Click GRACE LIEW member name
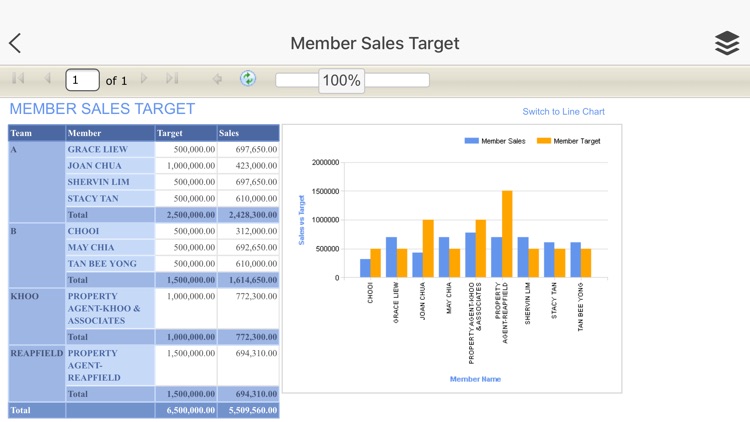This screenshot has height=422, width=750. coord(97,150)
